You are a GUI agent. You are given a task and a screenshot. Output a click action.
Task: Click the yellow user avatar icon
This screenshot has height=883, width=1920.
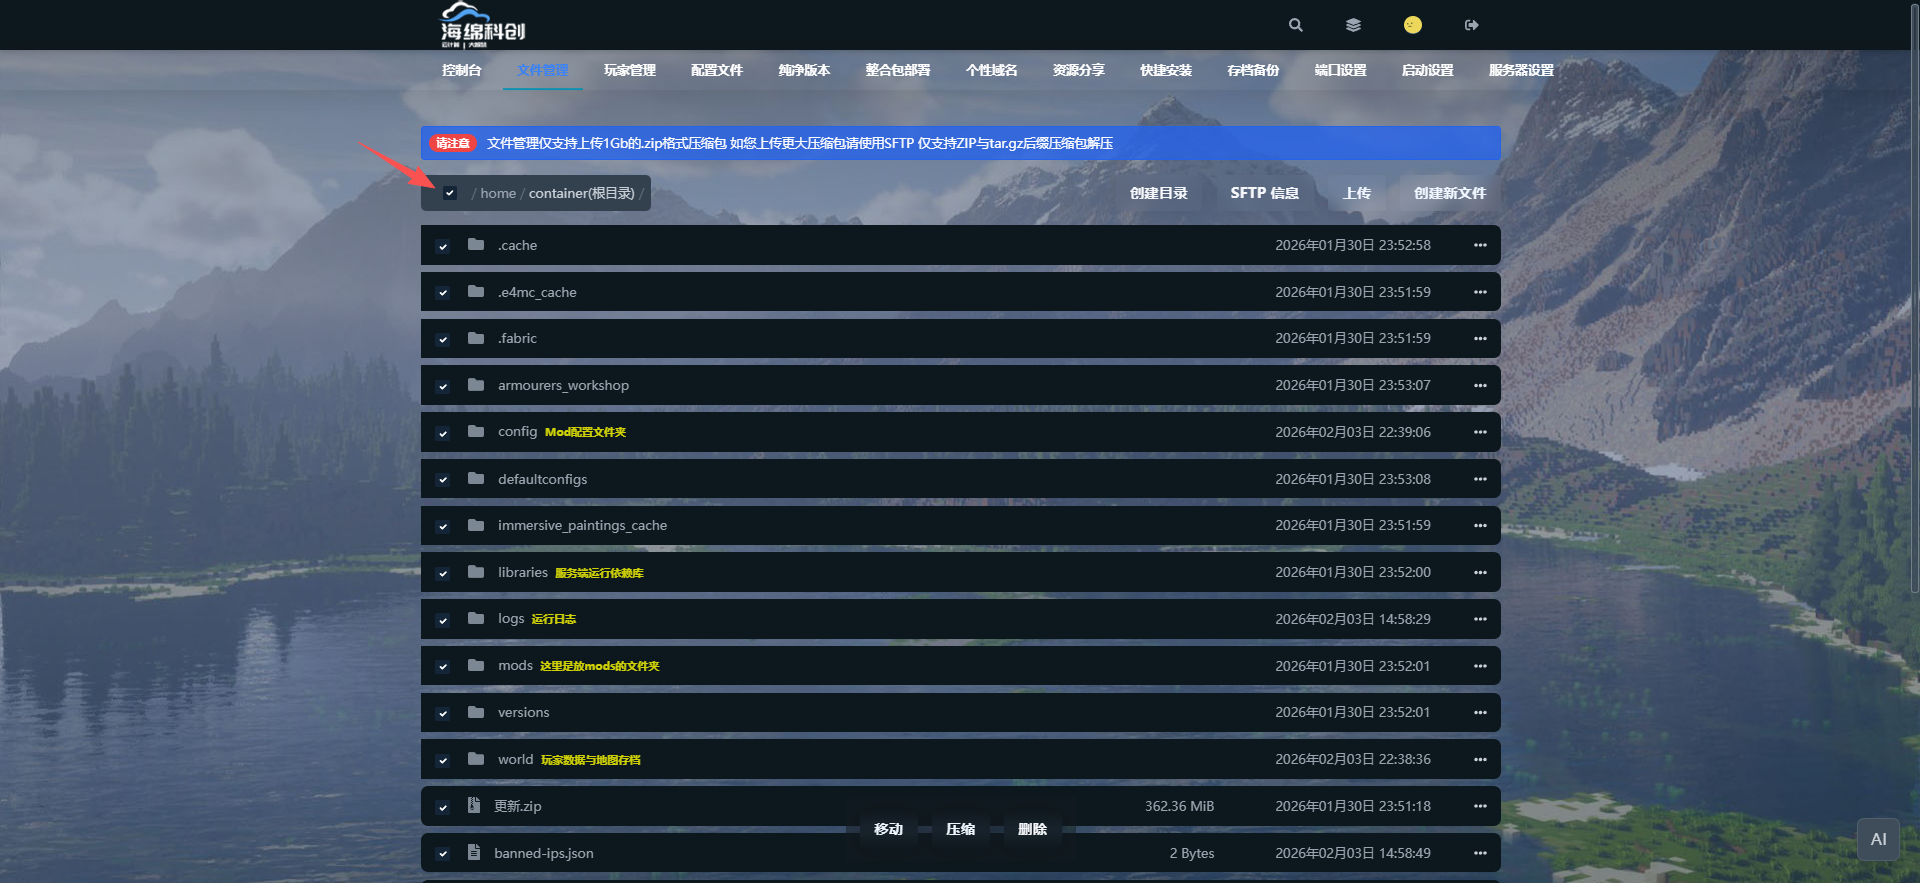[1412, 25]
